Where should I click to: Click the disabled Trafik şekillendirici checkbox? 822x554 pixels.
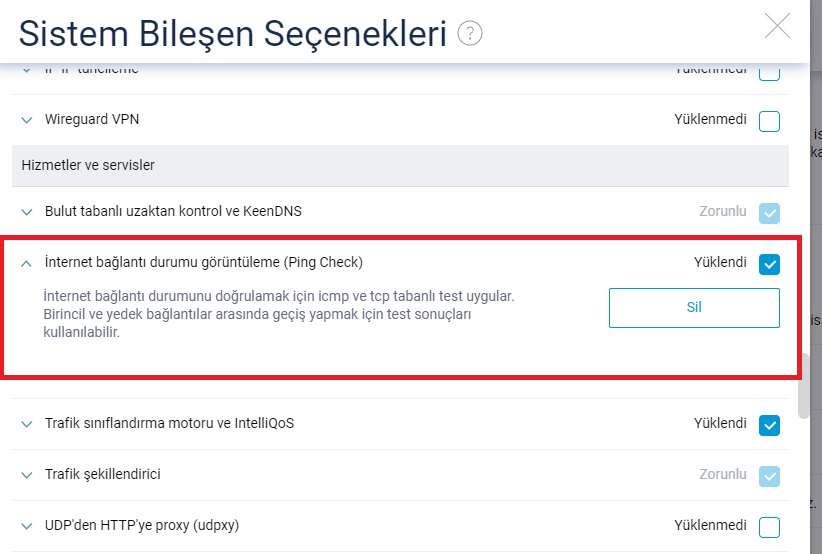[x=769, y=476]
